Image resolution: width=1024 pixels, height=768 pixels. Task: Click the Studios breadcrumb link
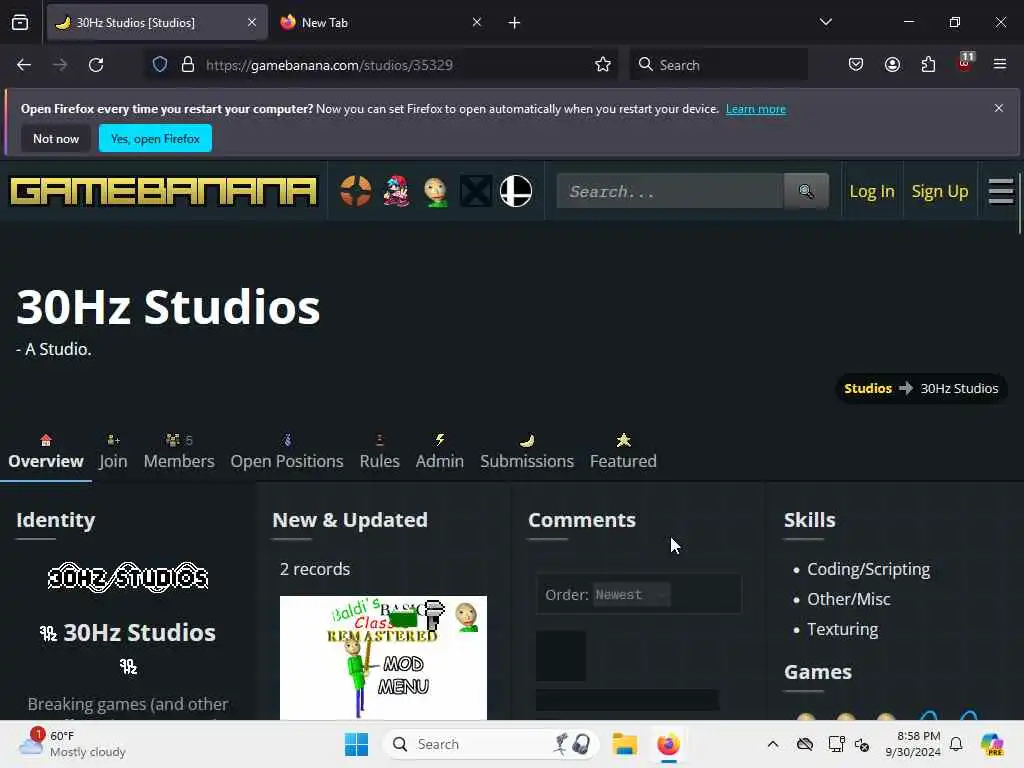coord(868,388)
